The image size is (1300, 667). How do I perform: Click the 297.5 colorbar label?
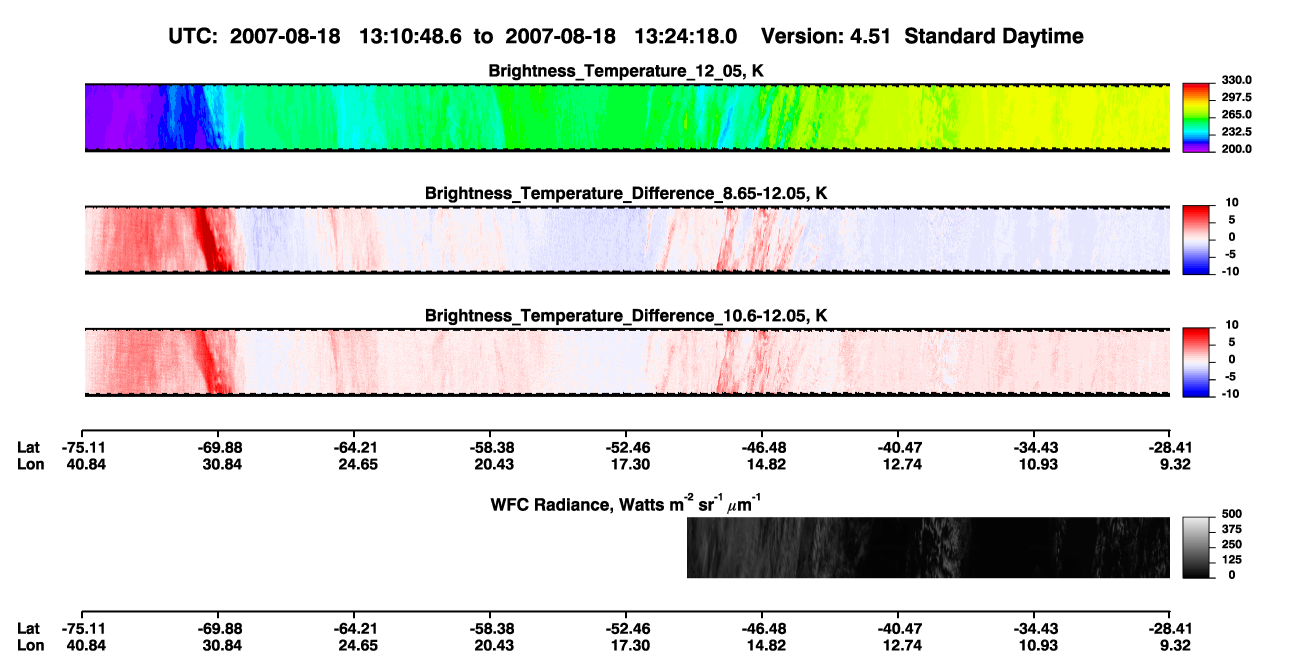1236,97
